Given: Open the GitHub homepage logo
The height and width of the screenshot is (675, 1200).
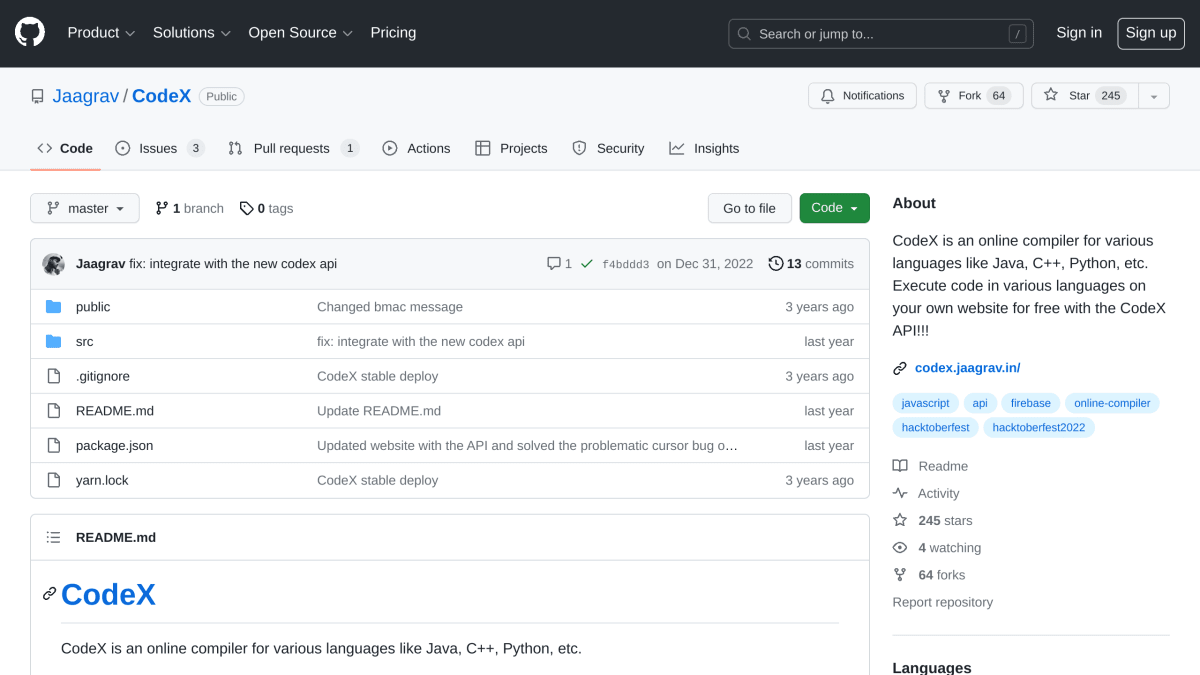Looking at the screenshot, I should [x=30, y=33].
